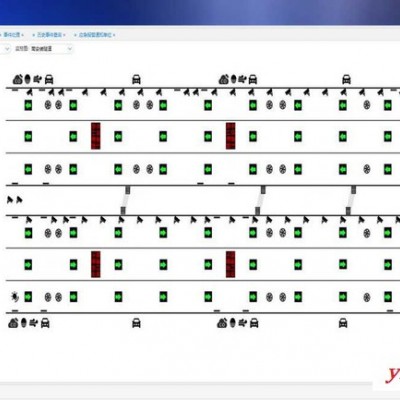Toggle the first green lane arrow, top row
The height and width of the screenshot is (400, 400).
click(x=28, y=105)
